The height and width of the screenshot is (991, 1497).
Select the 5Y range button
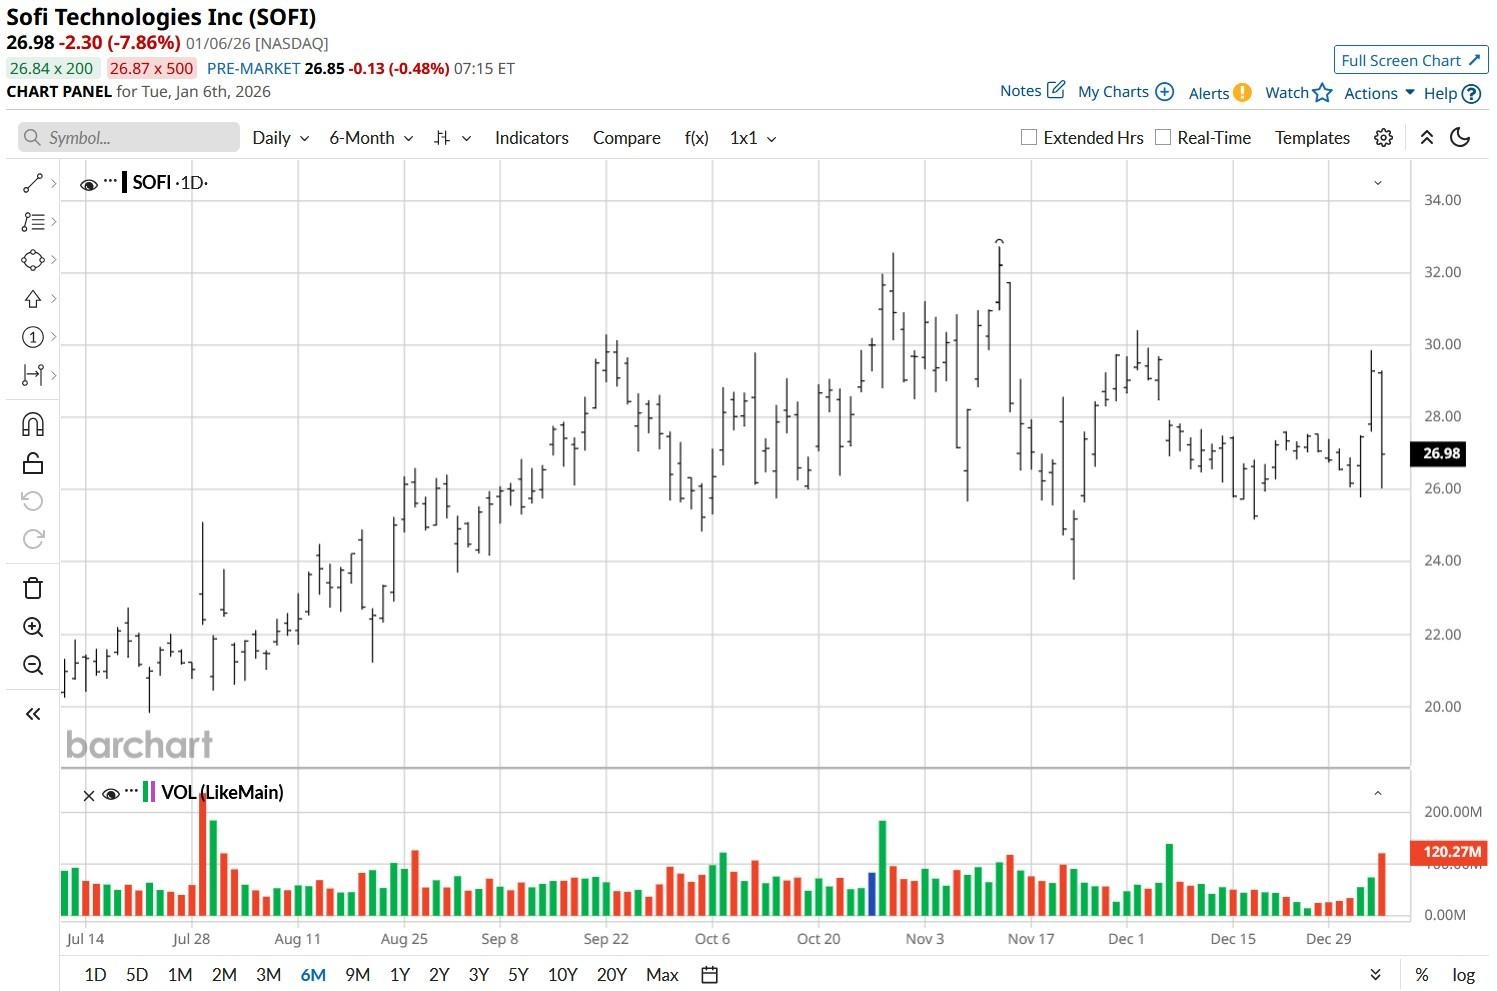click(518, 975)
